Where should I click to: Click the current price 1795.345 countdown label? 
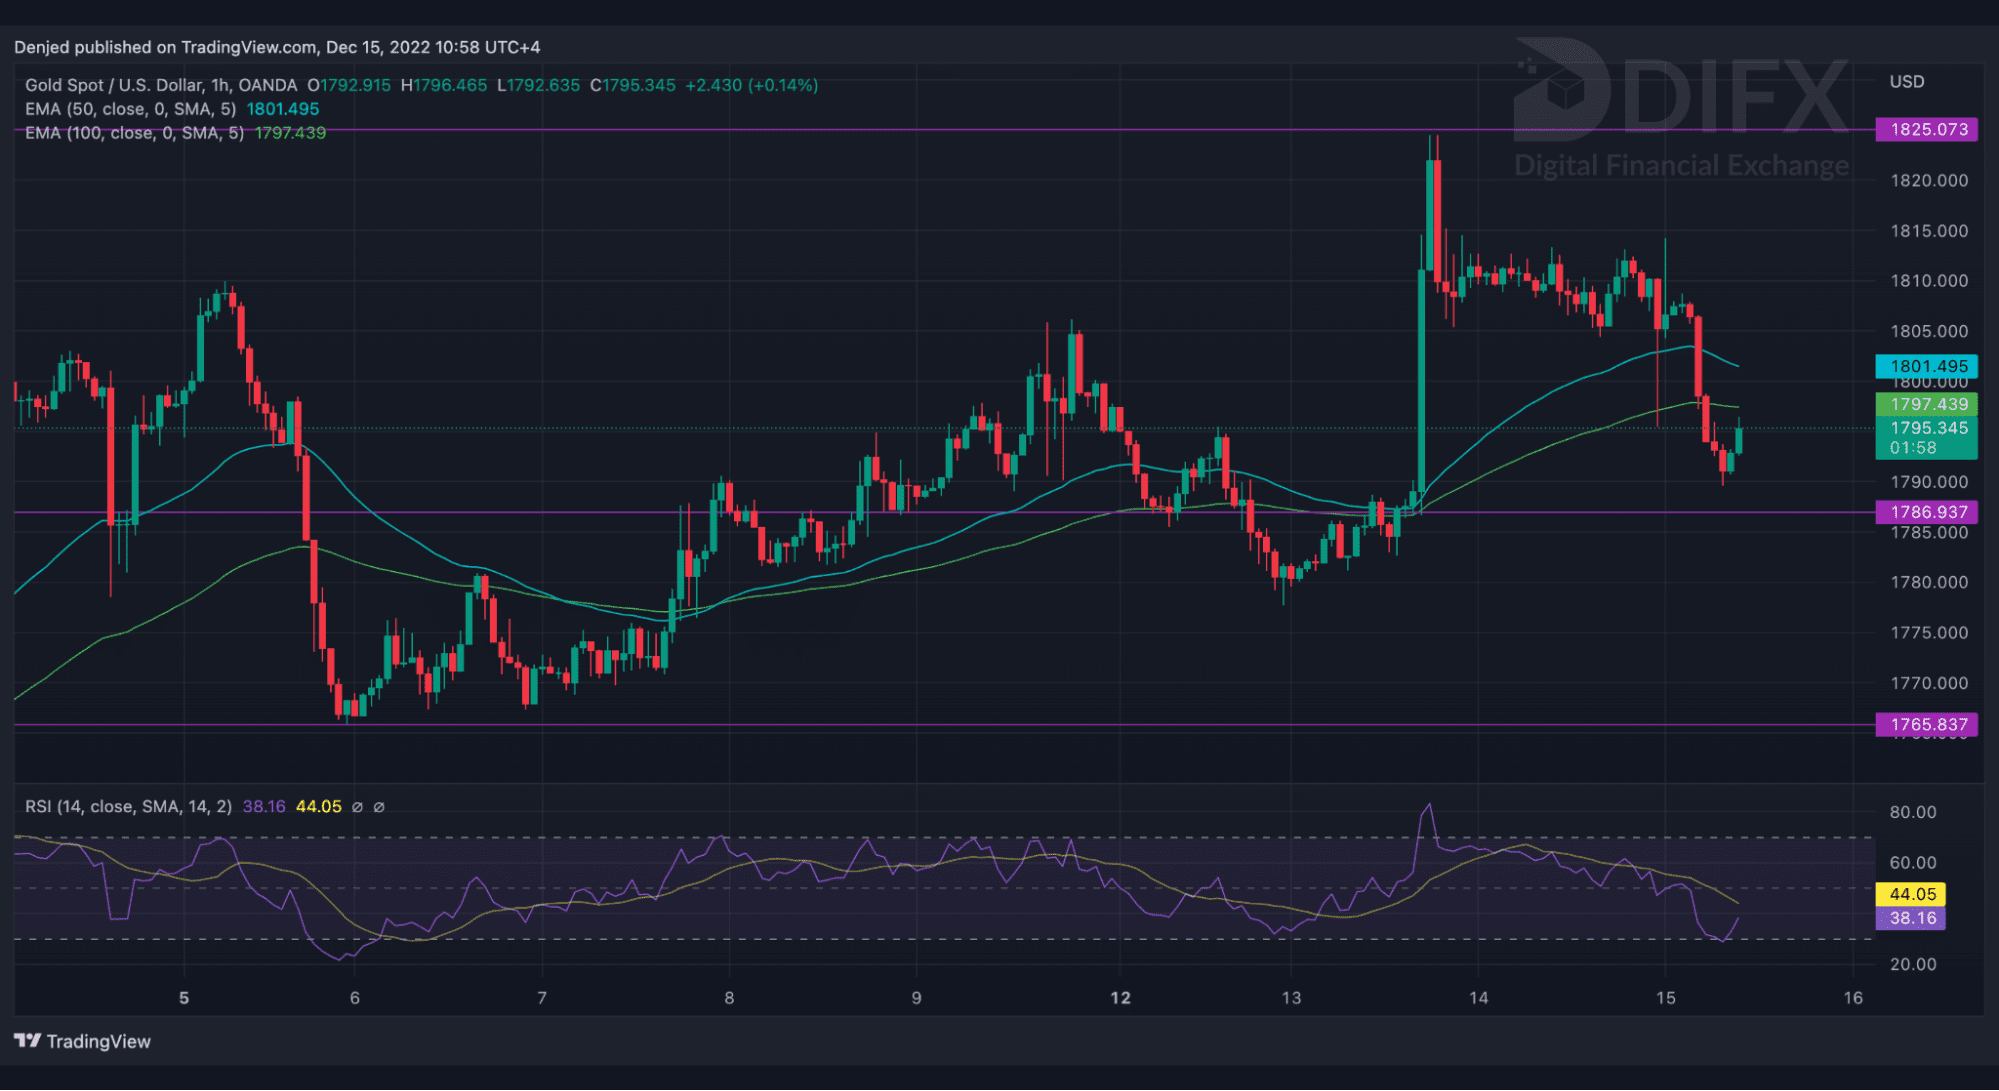(1927, 438)
